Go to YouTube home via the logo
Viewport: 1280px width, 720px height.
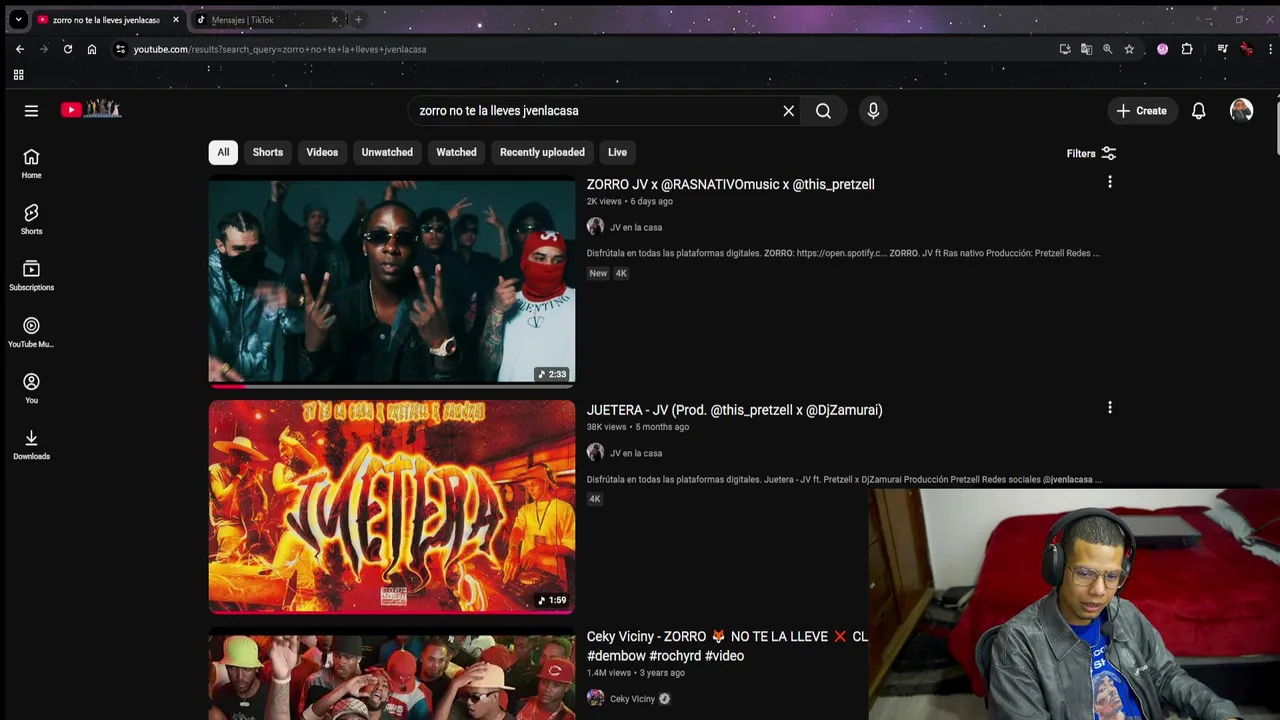pyautogui.click(x=91, y=110)
